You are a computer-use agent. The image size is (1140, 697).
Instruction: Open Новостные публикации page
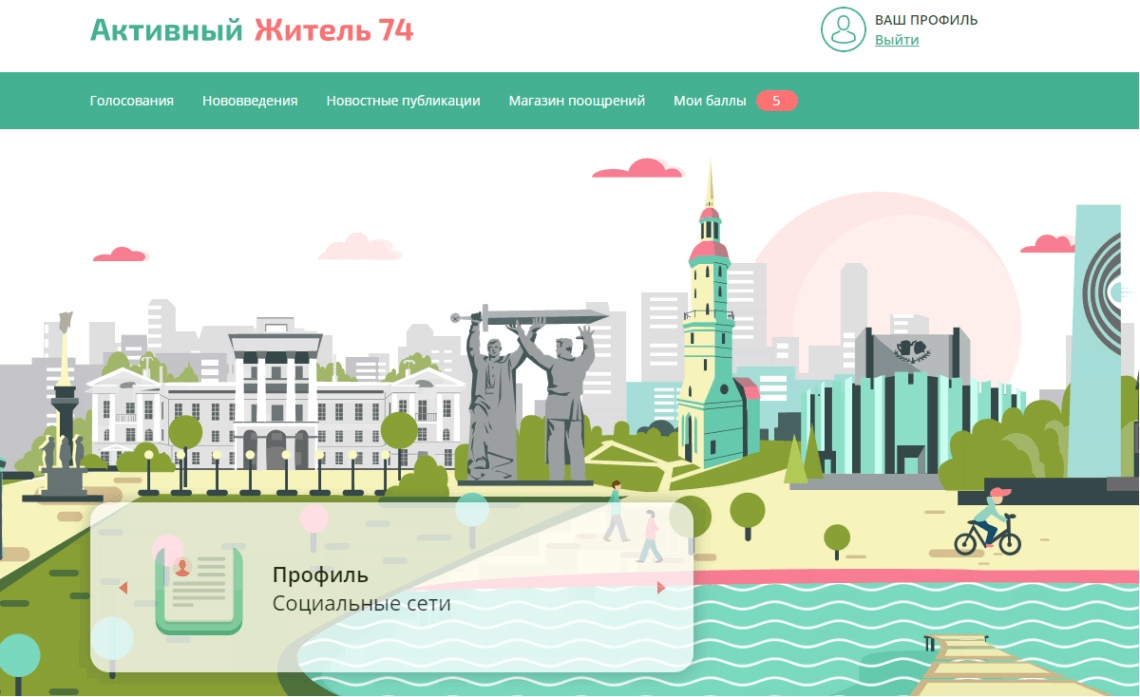(x=403, y=101)
